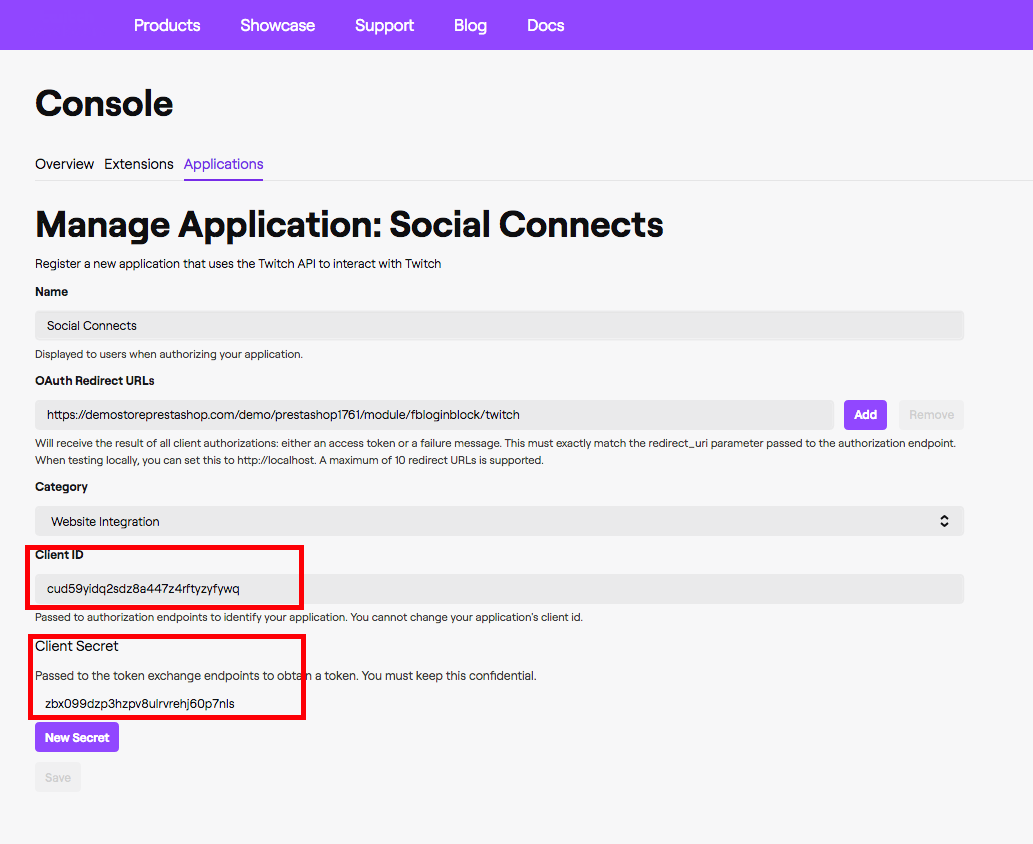Image resolution: width=1033 pixels, height=844 pixels.
Task: Click the Client ID label
Action: tap(59, 555)
